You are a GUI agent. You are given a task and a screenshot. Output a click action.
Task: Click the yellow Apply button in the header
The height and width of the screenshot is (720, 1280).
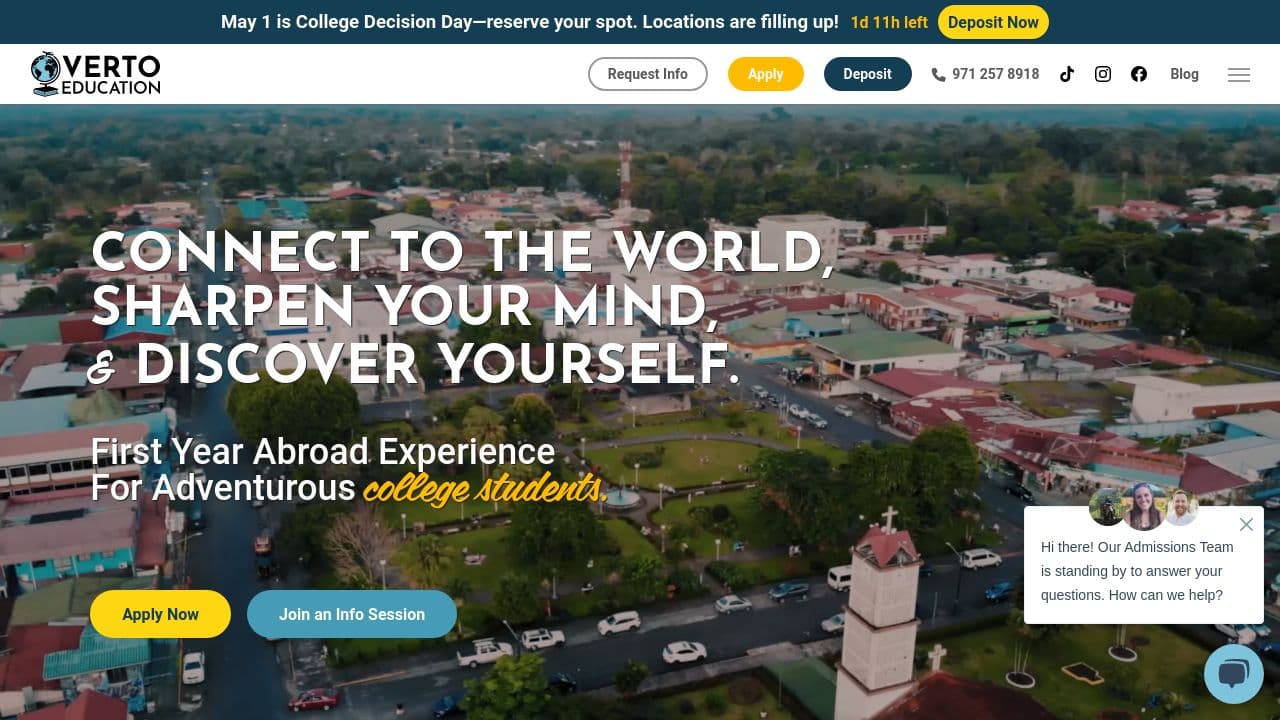[x=766, y=73]
